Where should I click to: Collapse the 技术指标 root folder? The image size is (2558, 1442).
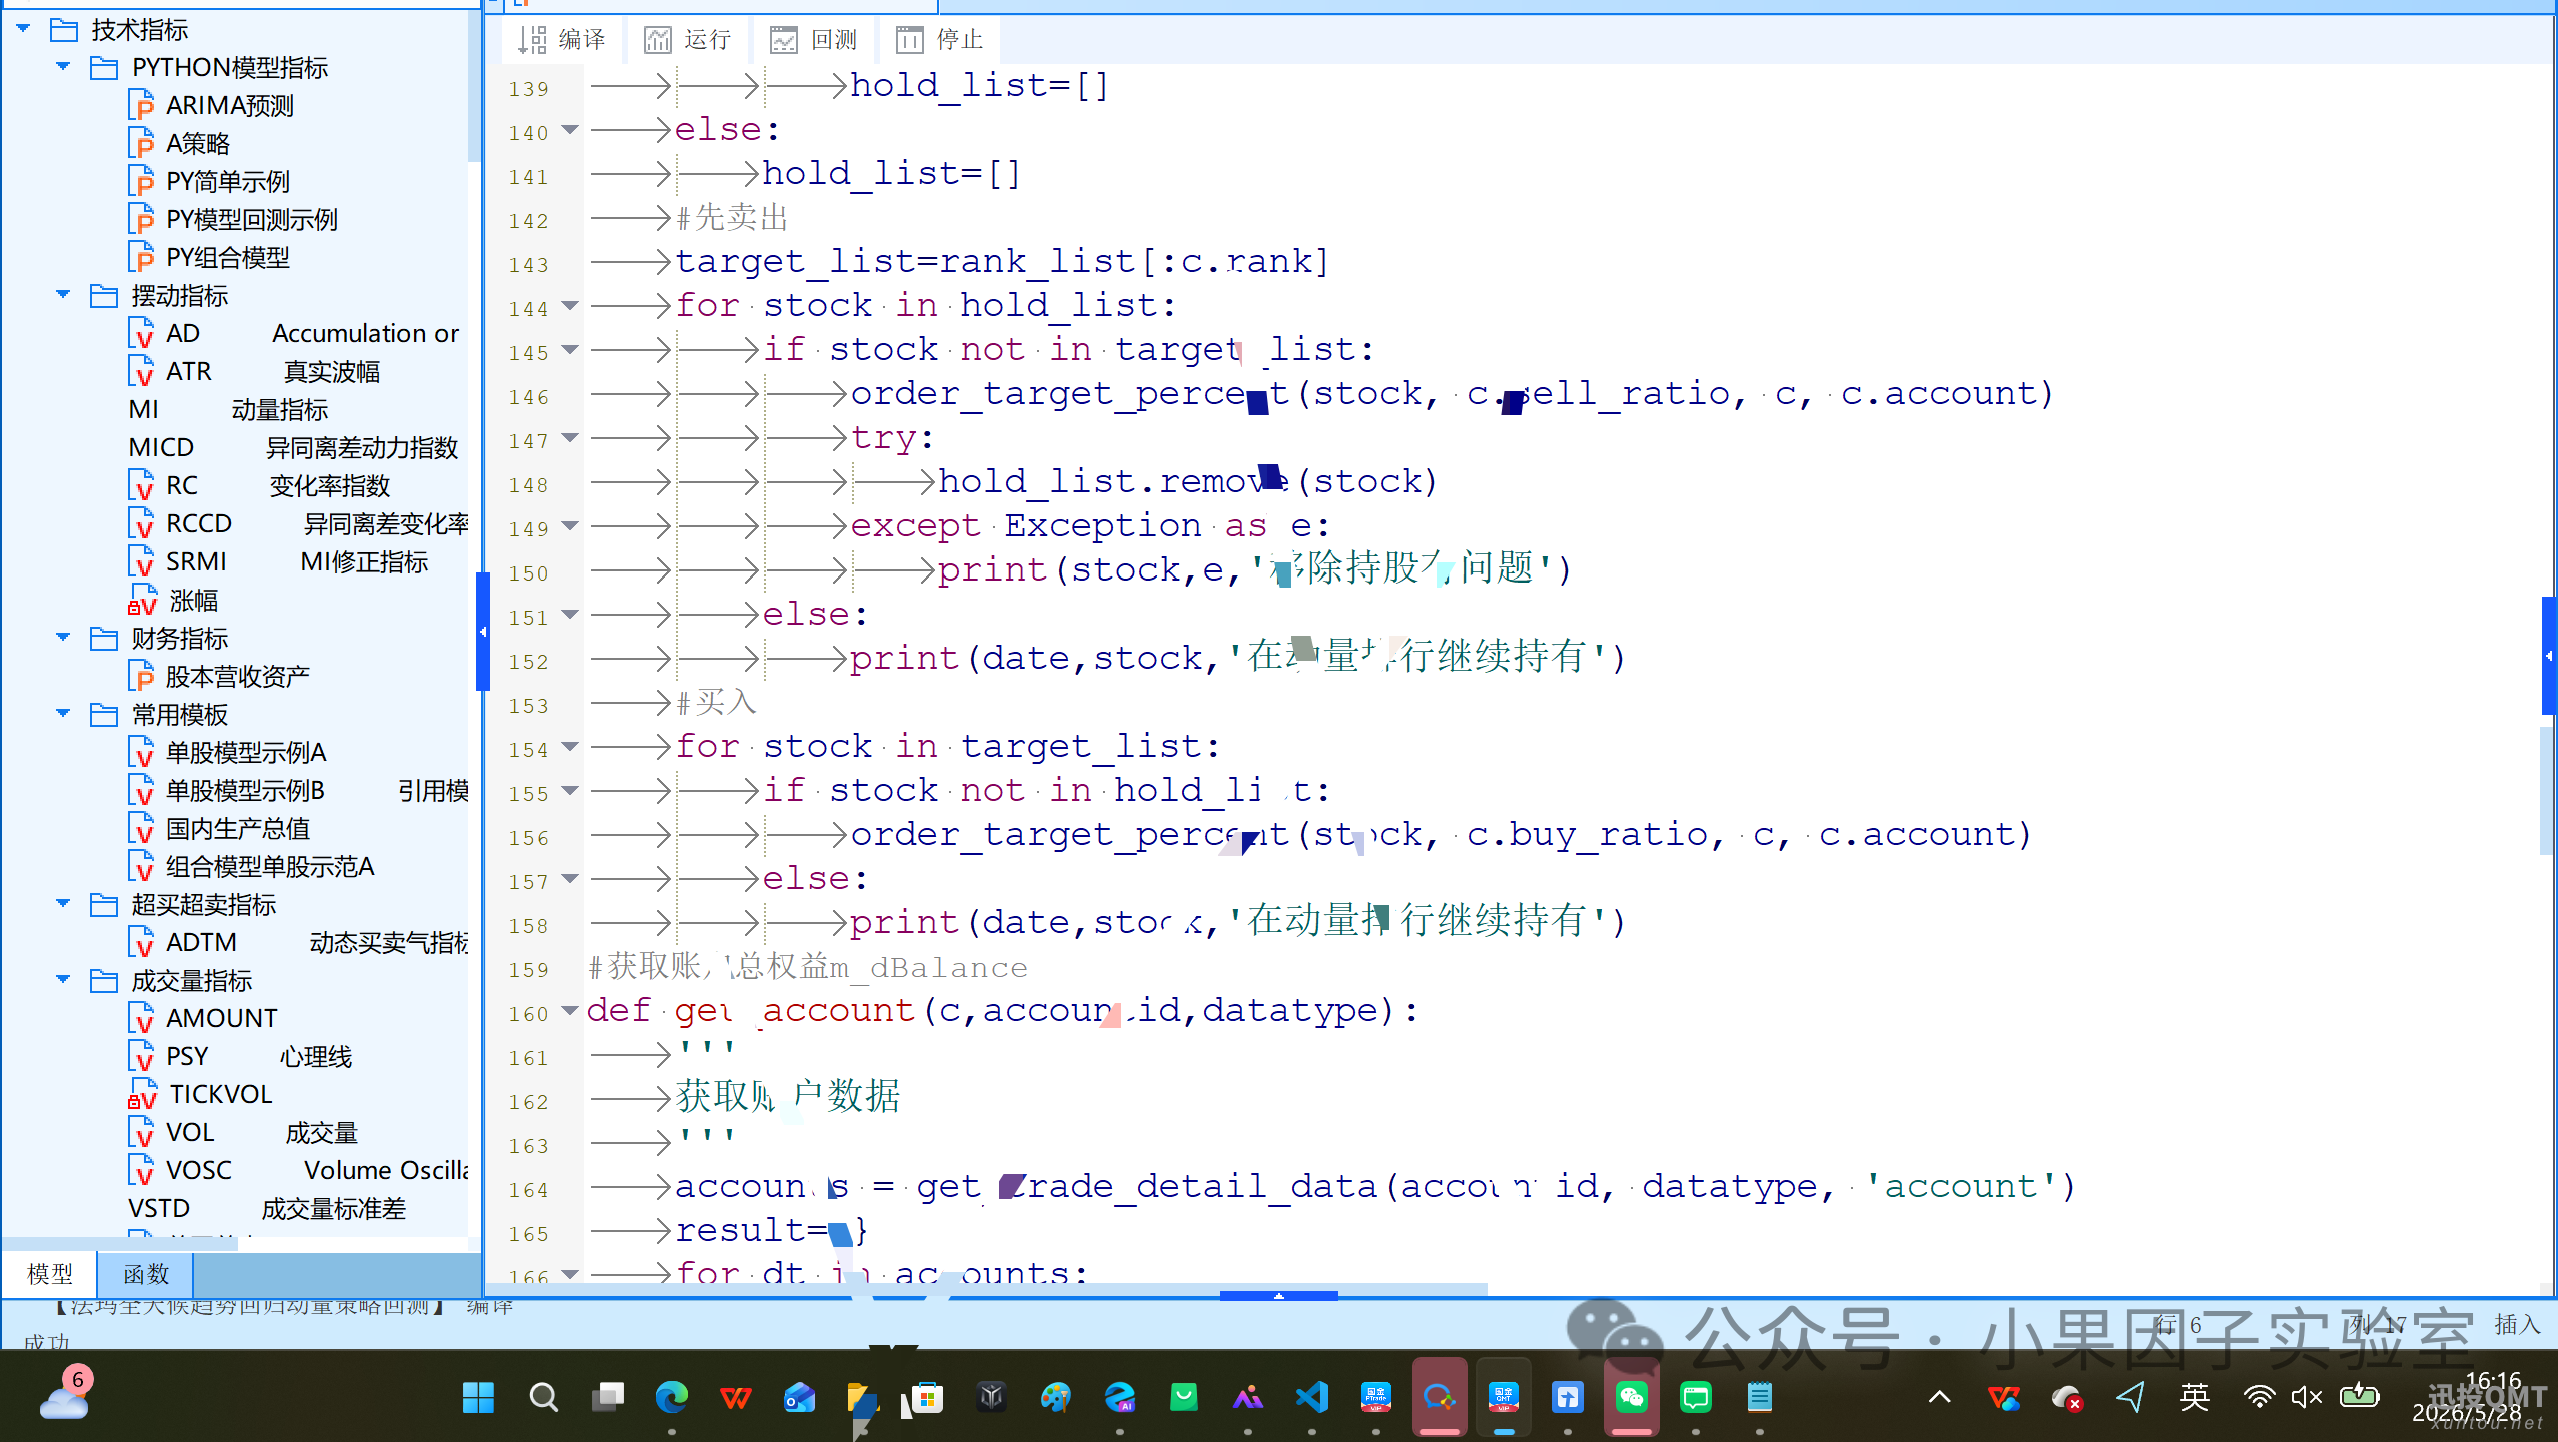23,29
